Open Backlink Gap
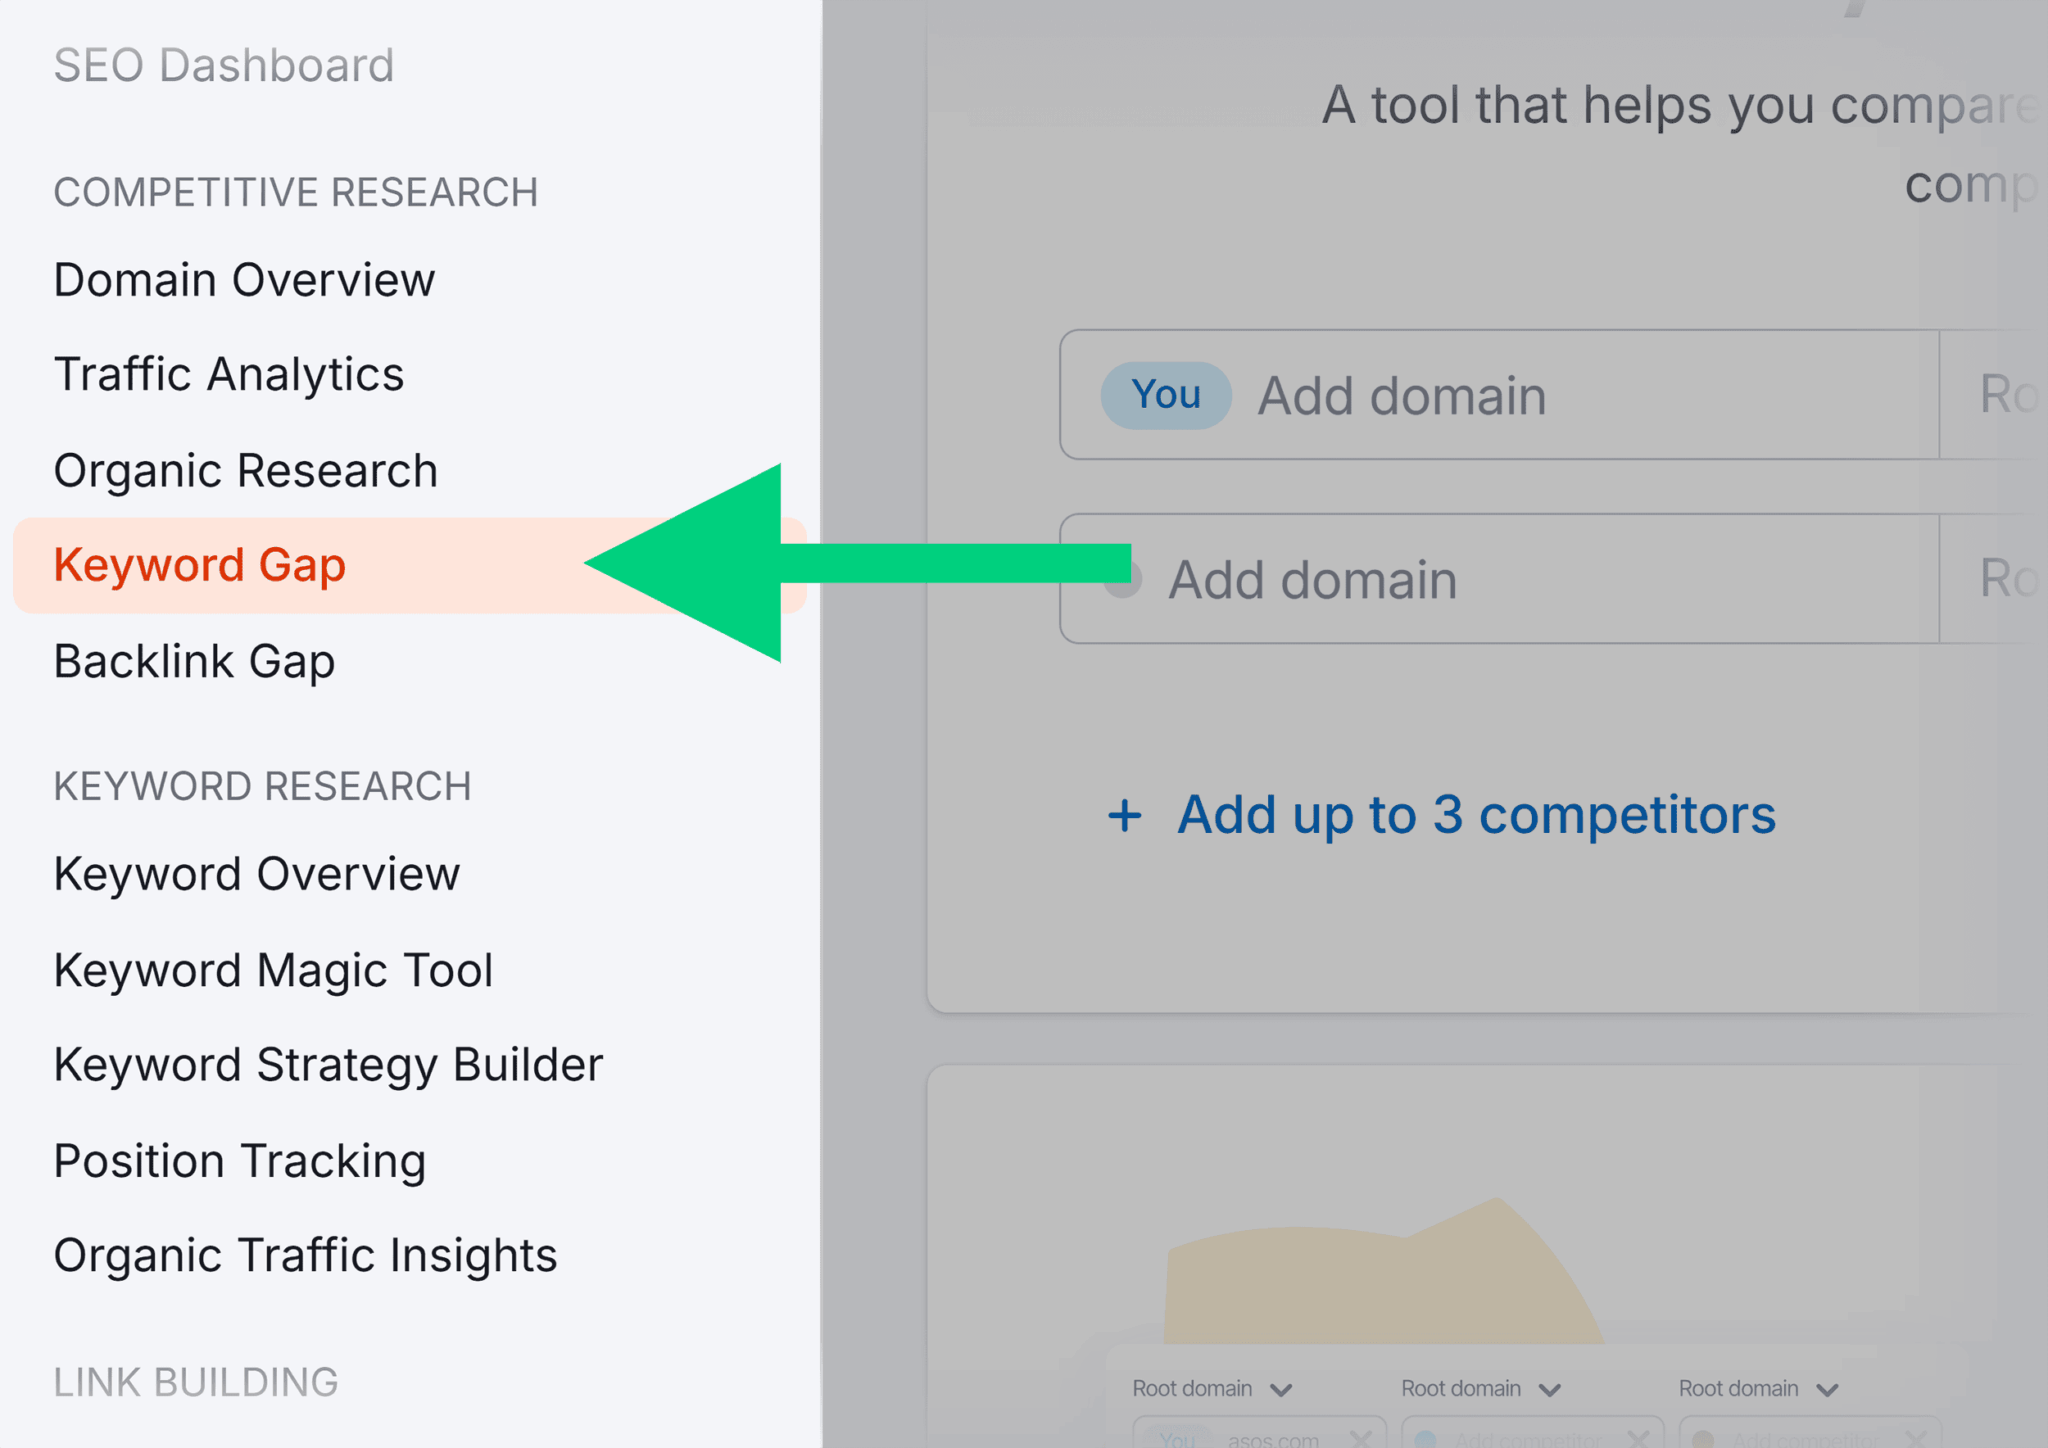 pyautogui.click(x=195, y=662)
